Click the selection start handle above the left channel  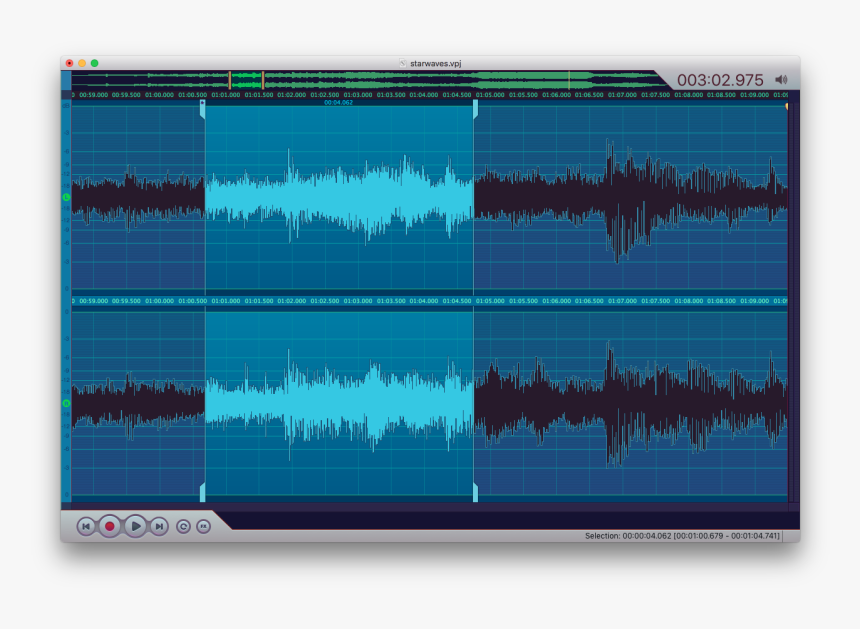pyautogui.click(x=203, y=109)
